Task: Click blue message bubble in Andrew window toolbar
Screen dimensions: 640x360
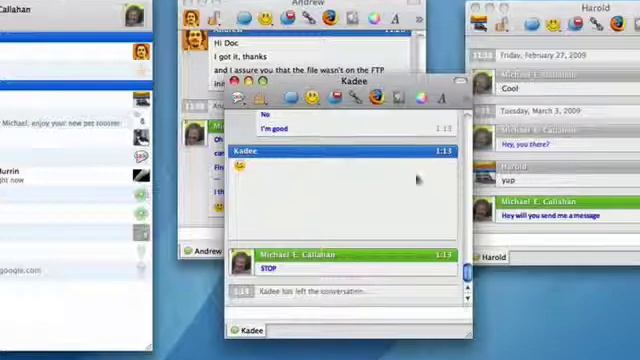Action: (244, 18)
